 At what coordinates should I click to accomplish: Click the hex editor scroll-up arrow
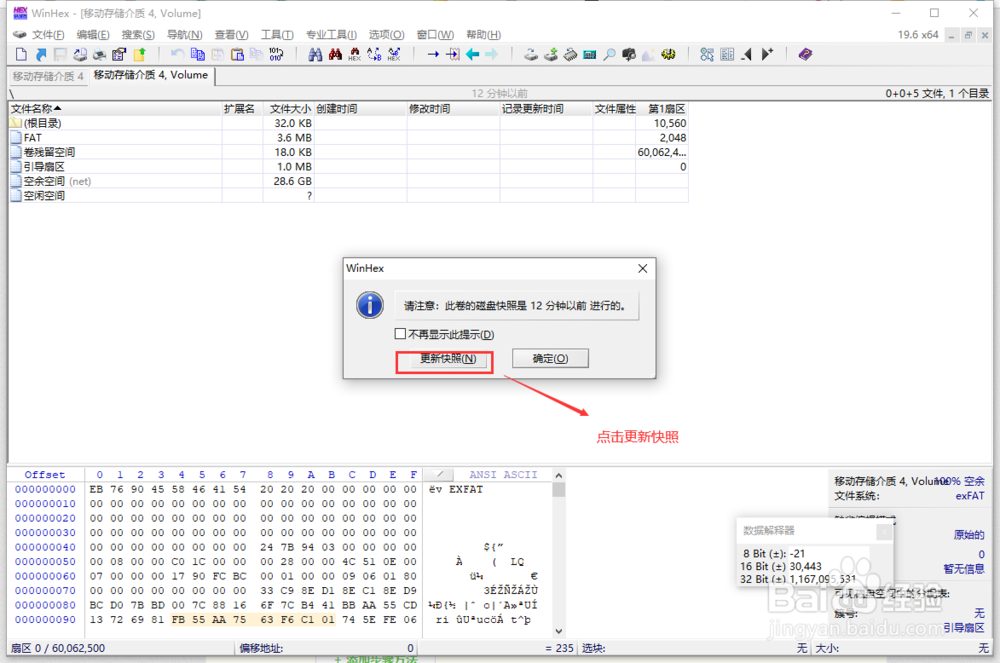[x=559, y=476]
